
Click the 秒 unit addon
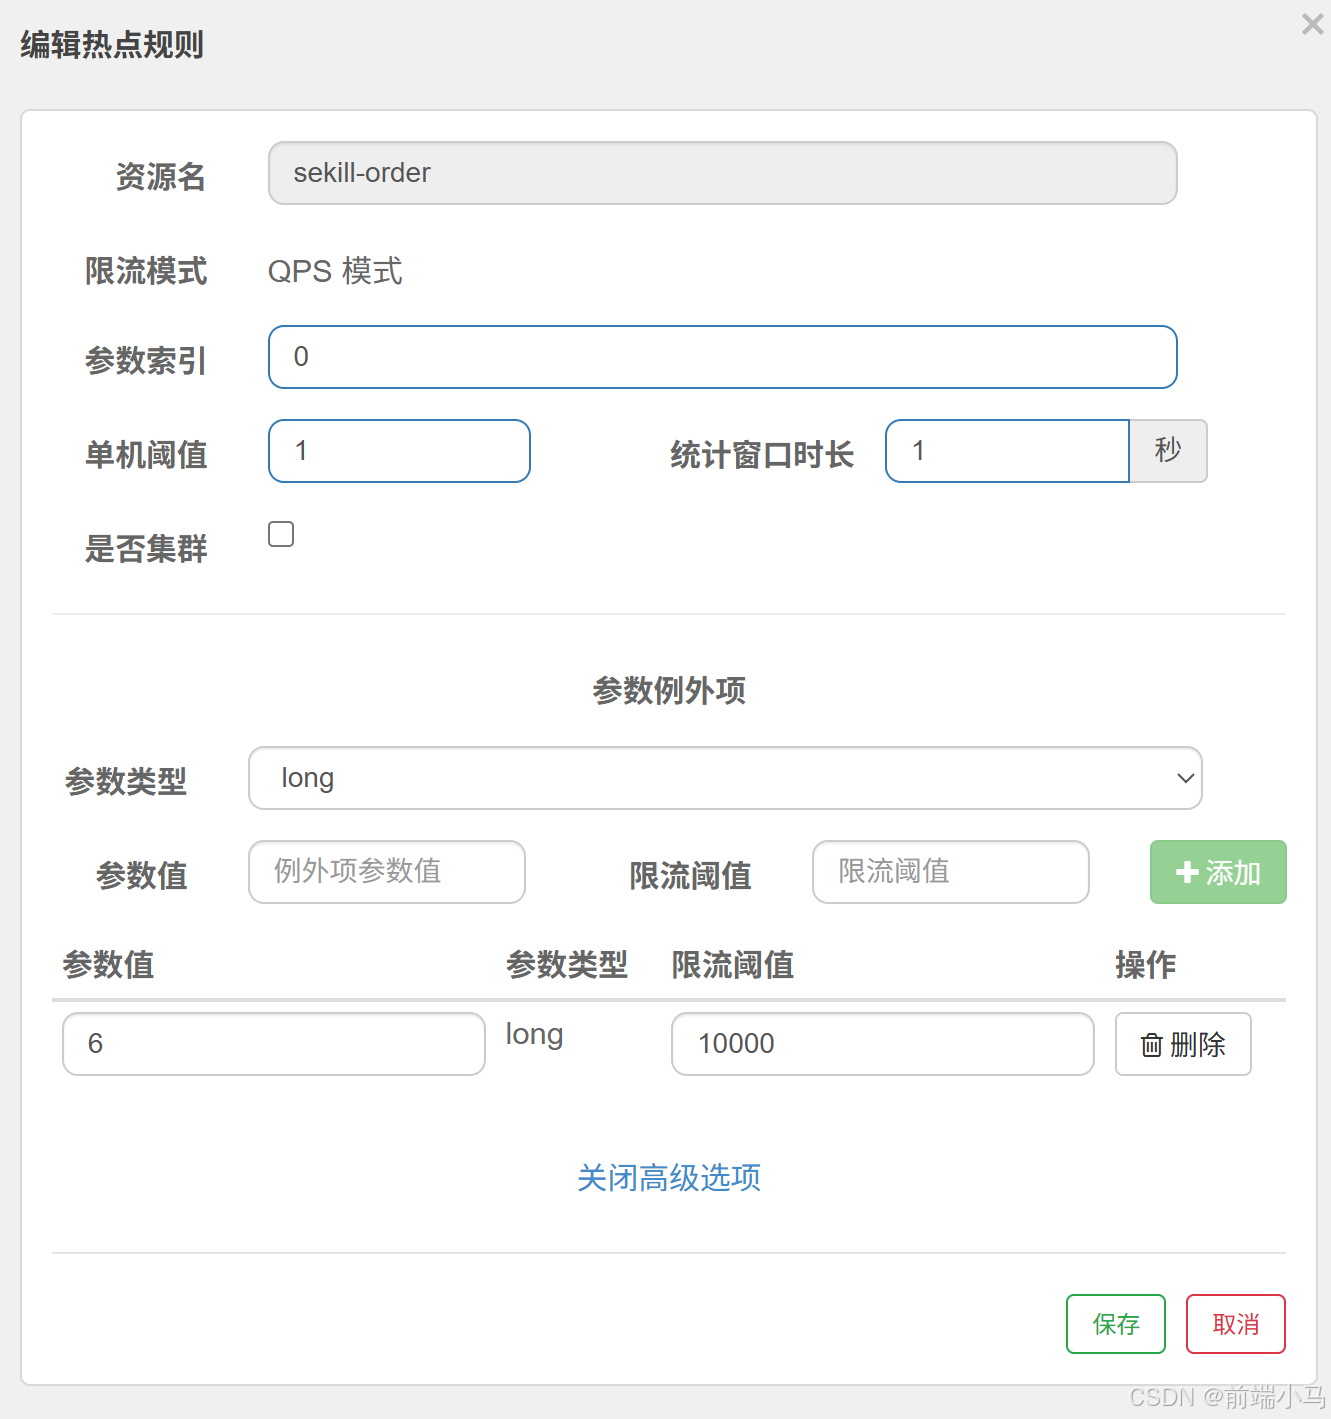click(1168, 451)
